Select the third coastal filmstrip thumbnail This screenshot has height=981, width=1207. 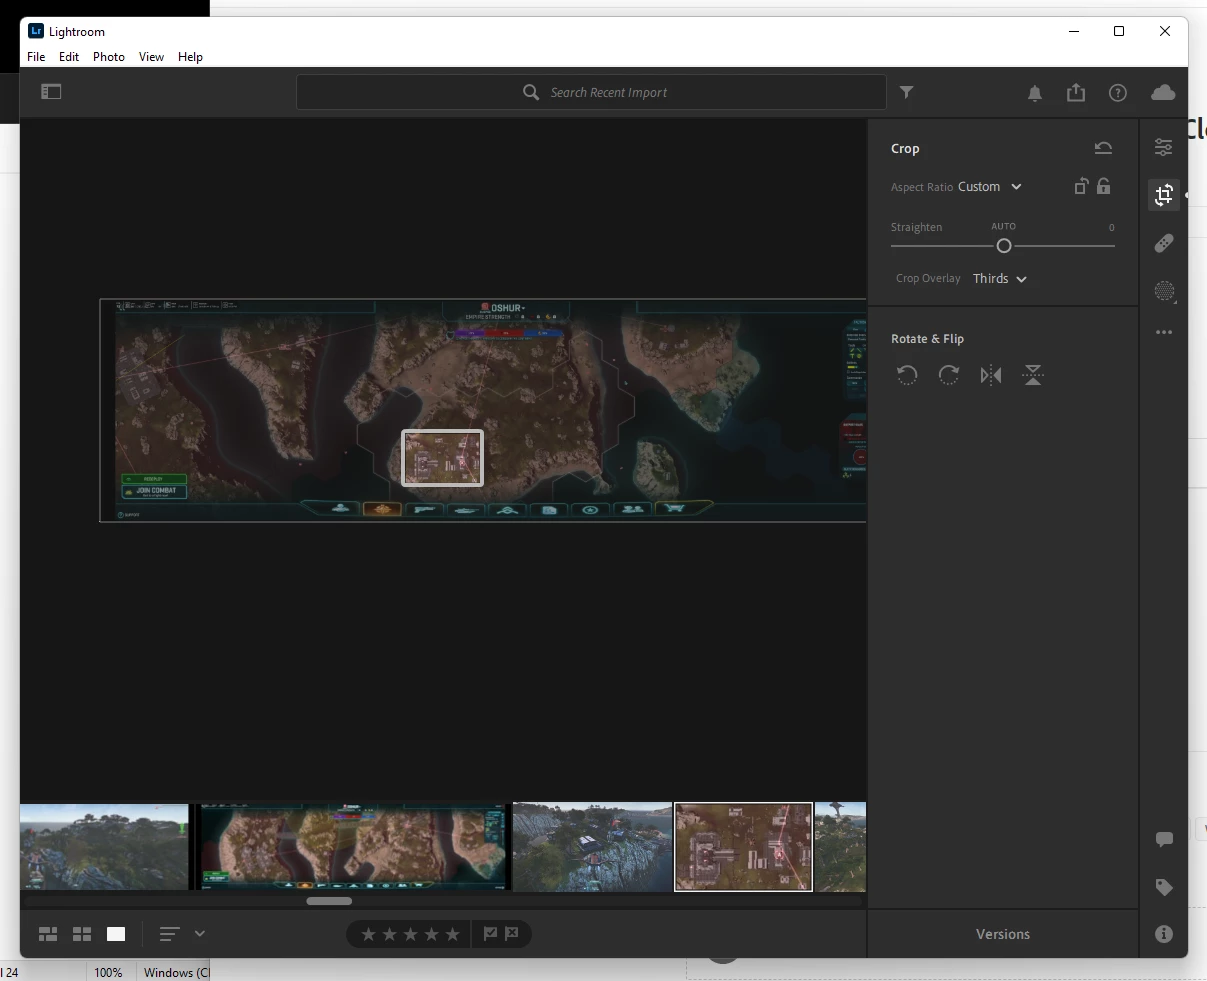[x=592, y=847]
